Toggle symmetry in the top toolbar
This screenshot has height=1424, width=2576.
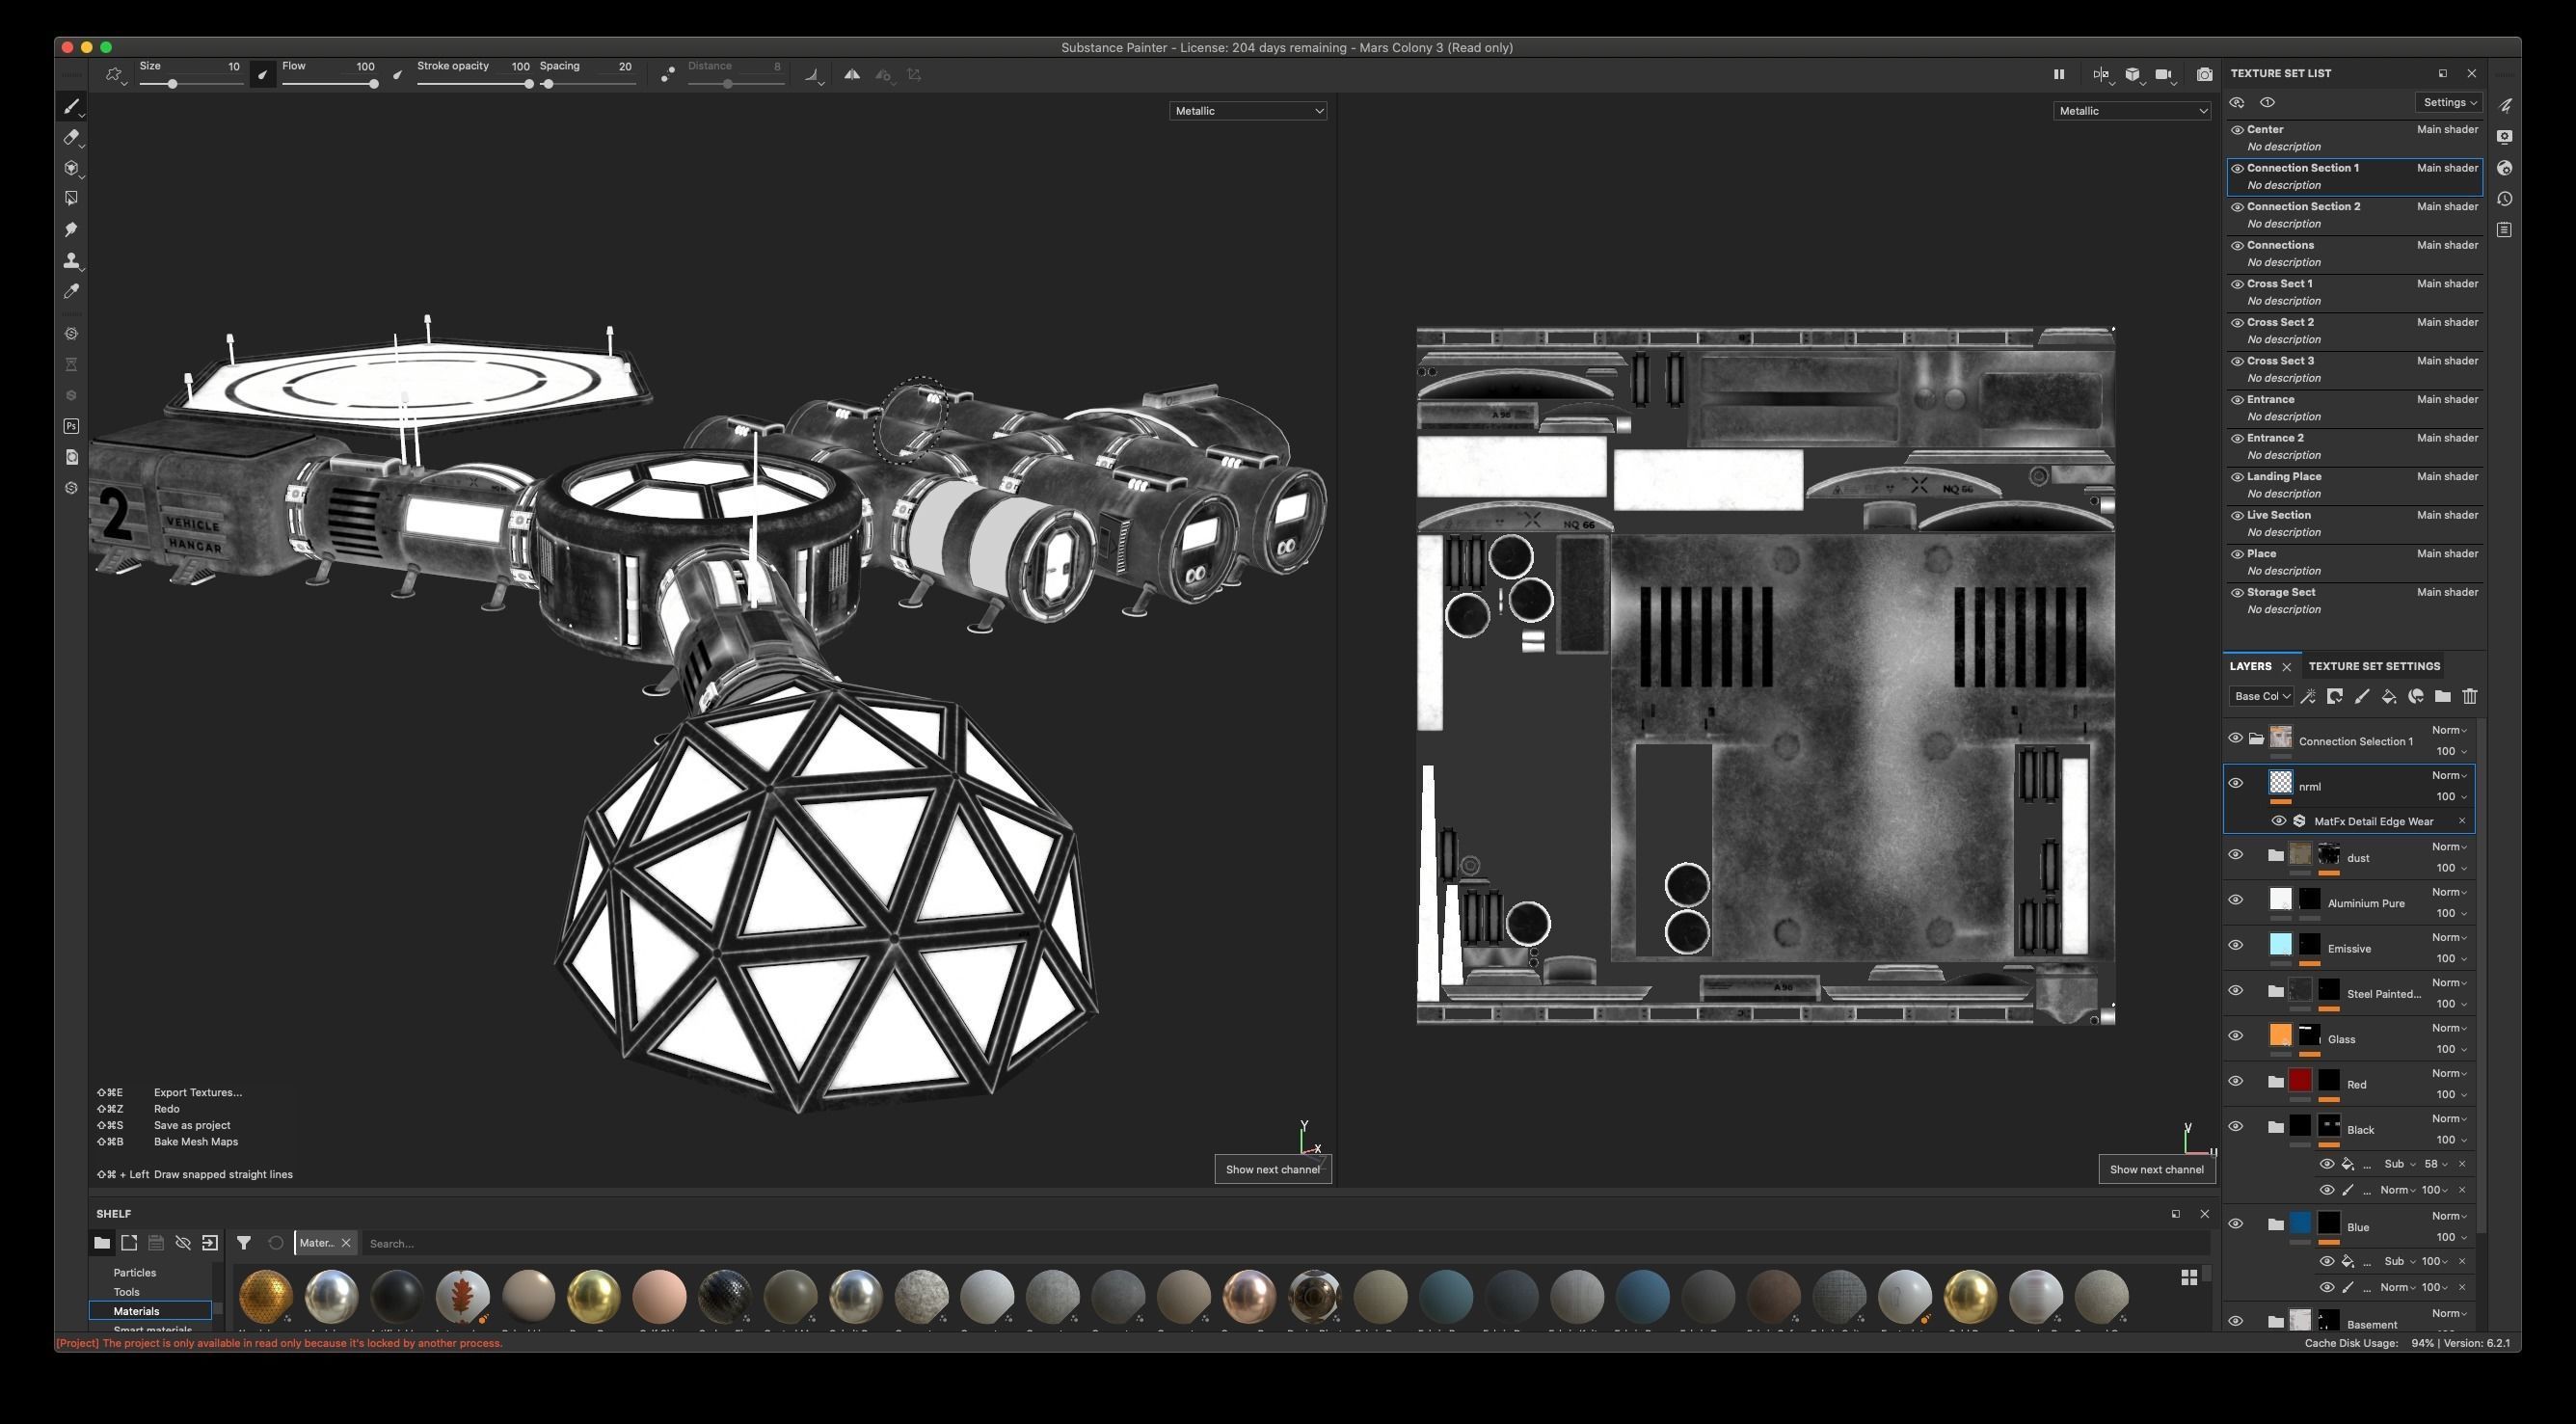852,74
